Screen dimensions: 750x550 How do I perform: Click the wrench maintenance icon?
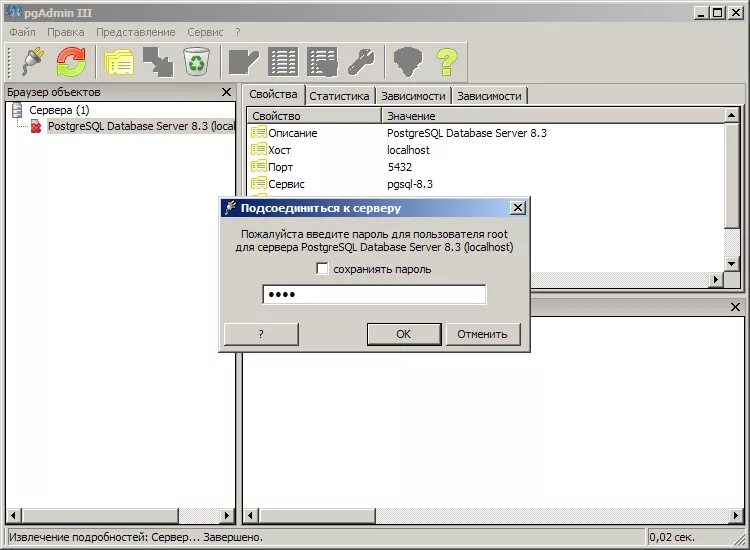[361, 62]
